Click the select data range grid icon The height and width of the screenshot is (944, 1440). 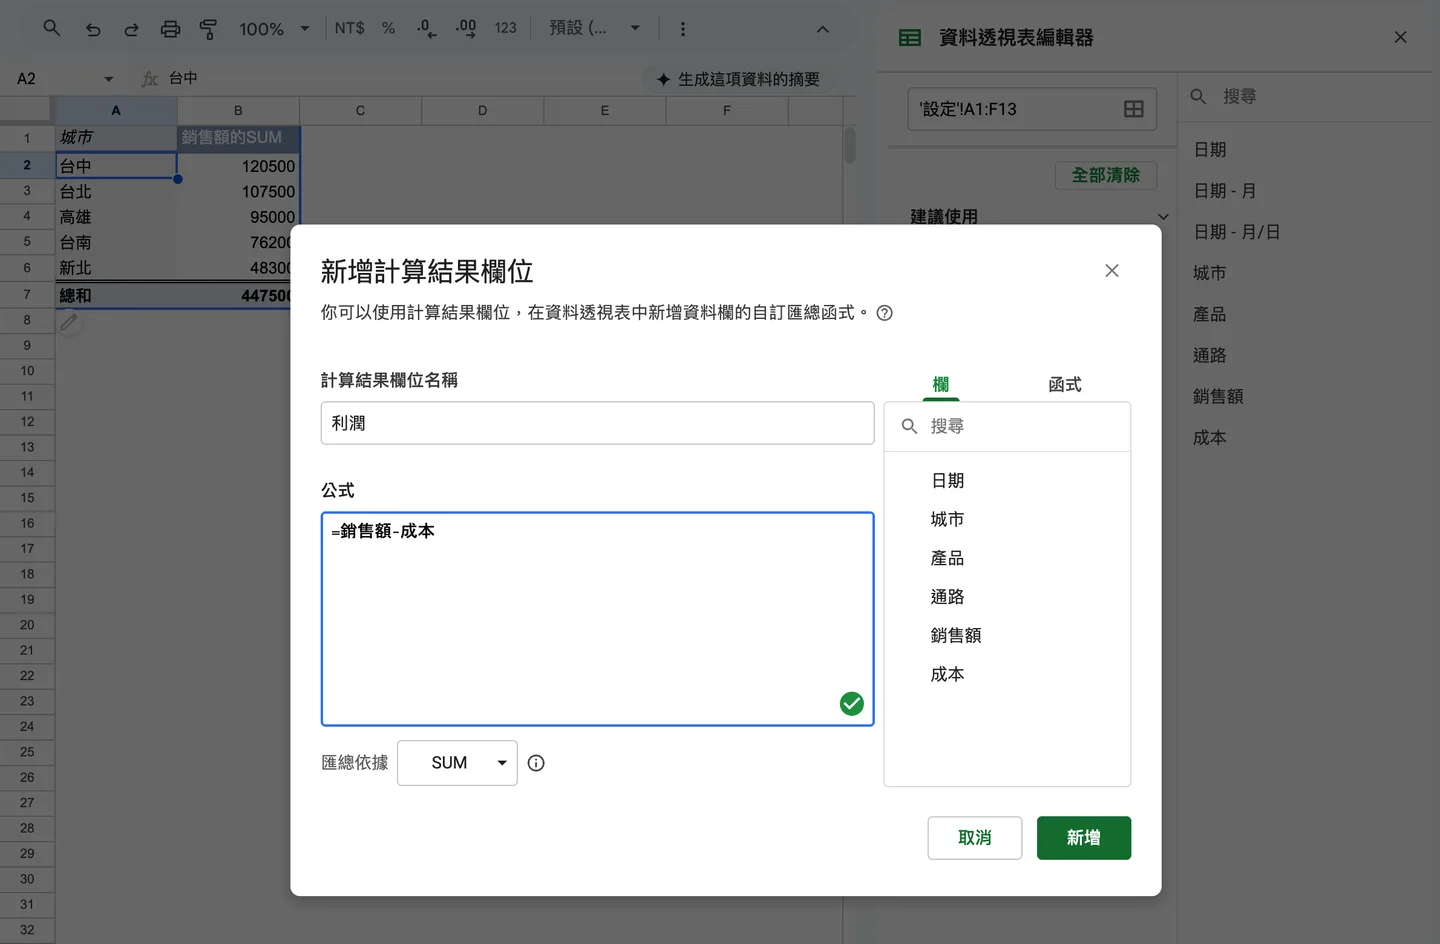pos(1134,109)
